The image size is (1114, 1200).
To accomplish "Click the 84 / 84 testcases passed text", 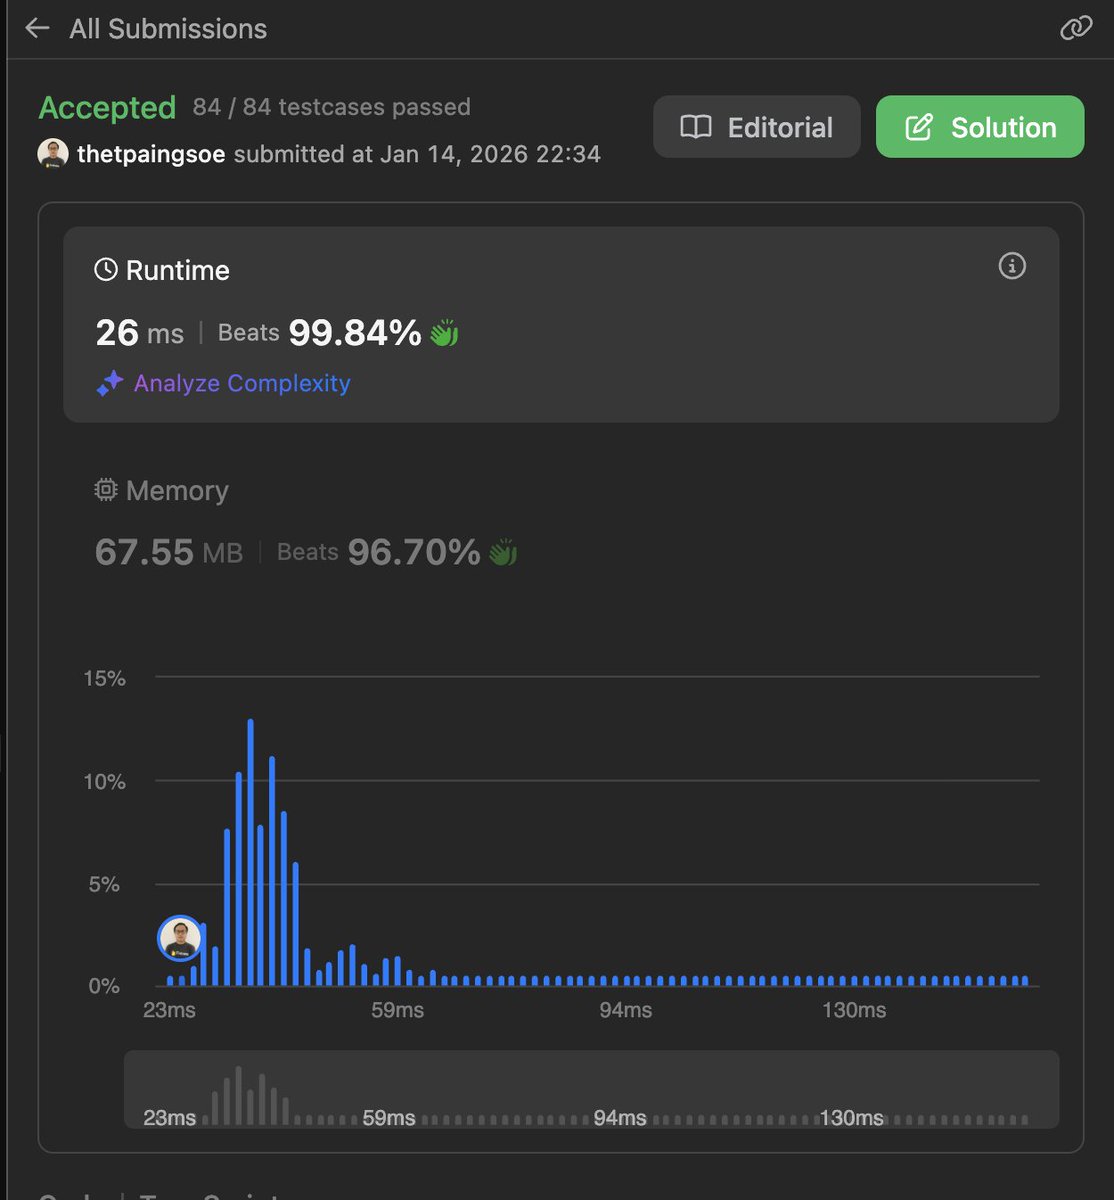I will [331, 107].
